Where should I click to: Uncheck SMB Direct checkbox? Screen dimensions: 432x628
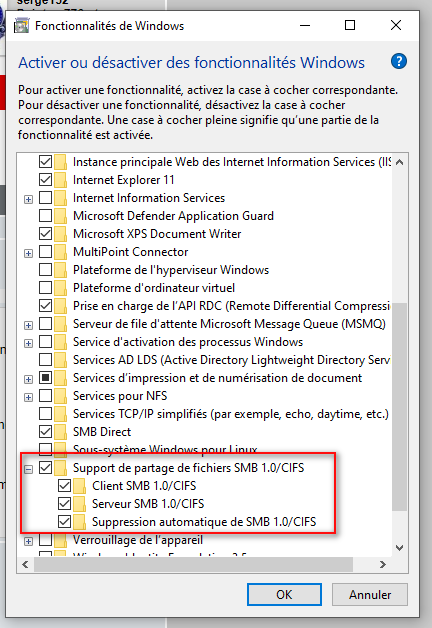click(45, 432)
